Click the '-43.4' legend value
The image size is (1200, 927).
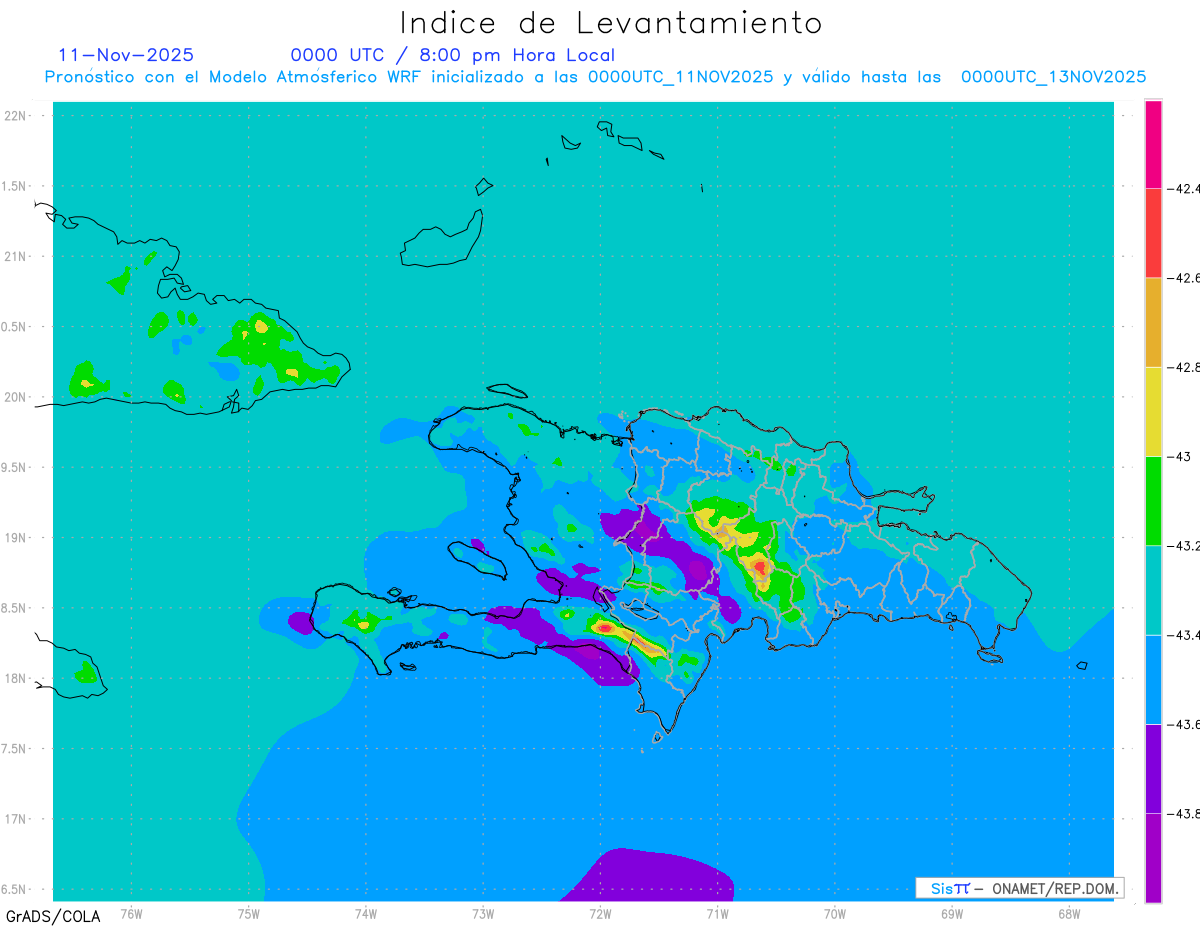tap(1184, 635)
